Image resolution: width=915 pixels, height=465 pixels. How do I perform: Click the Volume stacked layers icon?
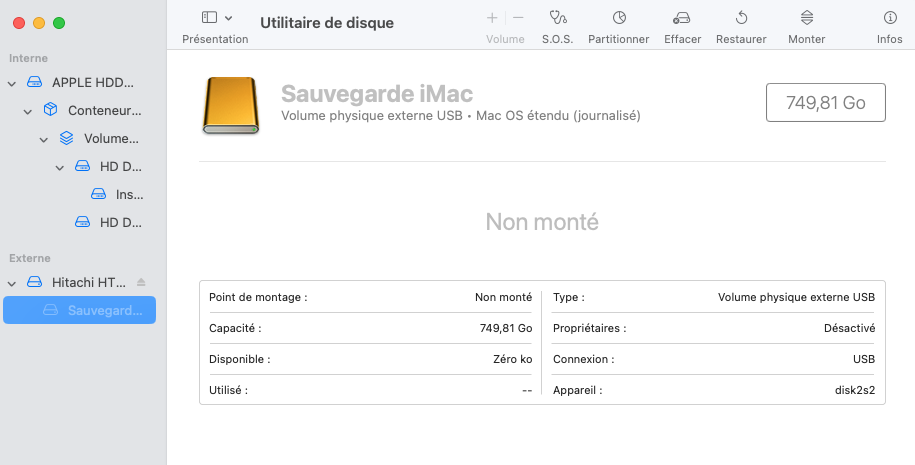67,138
